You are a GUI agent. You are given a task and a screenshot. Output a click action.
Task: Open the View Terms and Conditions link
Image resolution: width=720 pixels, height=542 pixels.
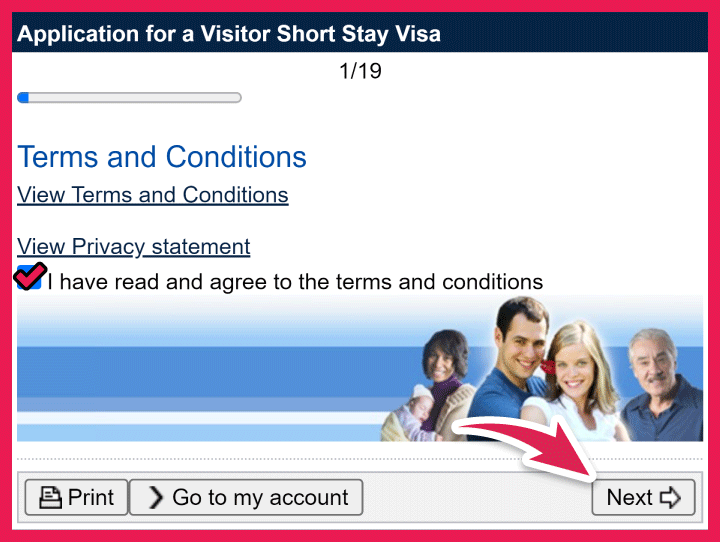coord(153,195)
